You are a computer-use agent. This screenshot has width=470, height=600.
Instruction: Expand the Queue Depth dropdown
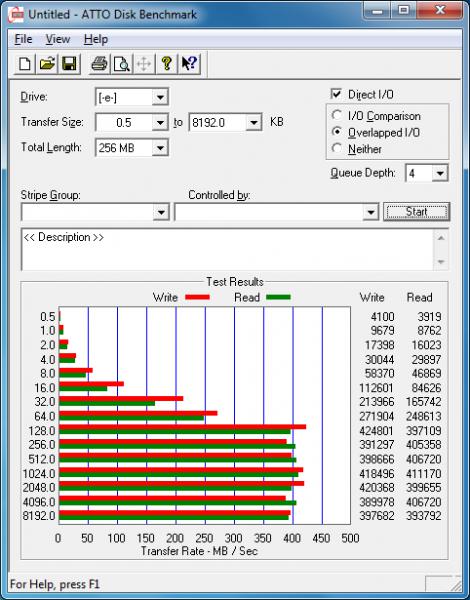point(440,173)
